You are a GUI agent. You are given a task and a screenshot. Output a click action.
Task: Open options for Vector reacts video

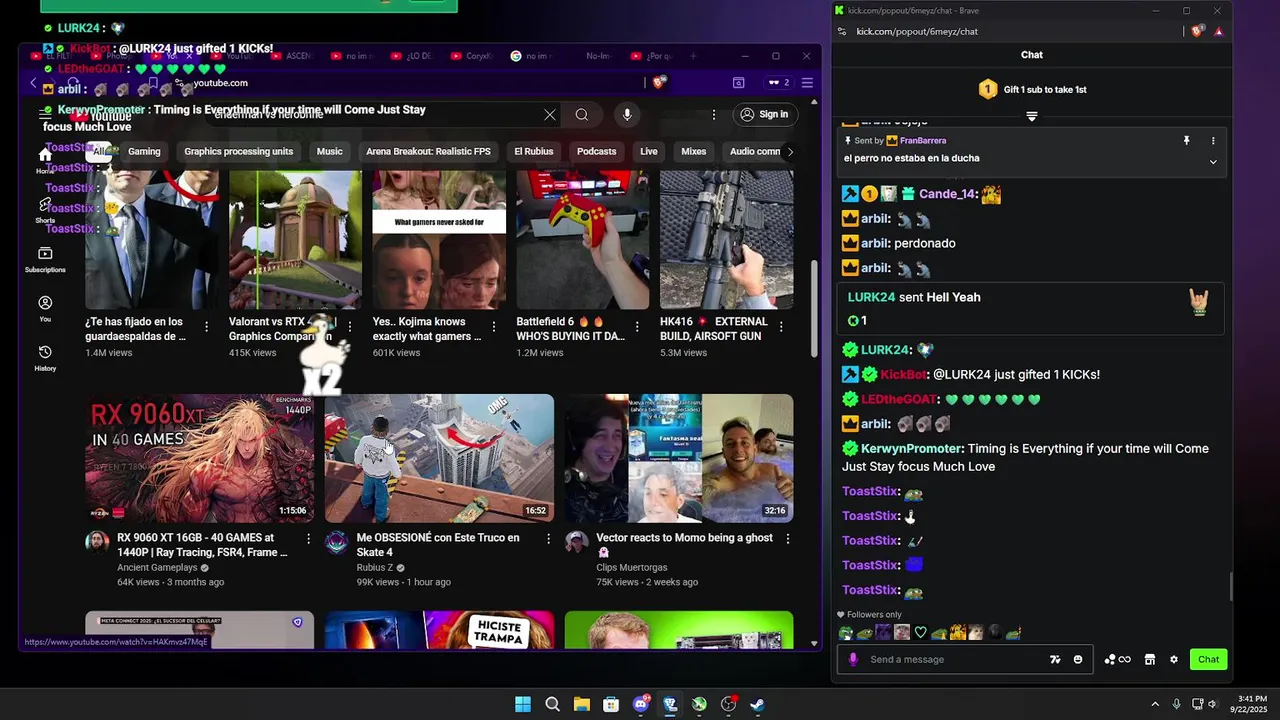(x=788, y=539)
